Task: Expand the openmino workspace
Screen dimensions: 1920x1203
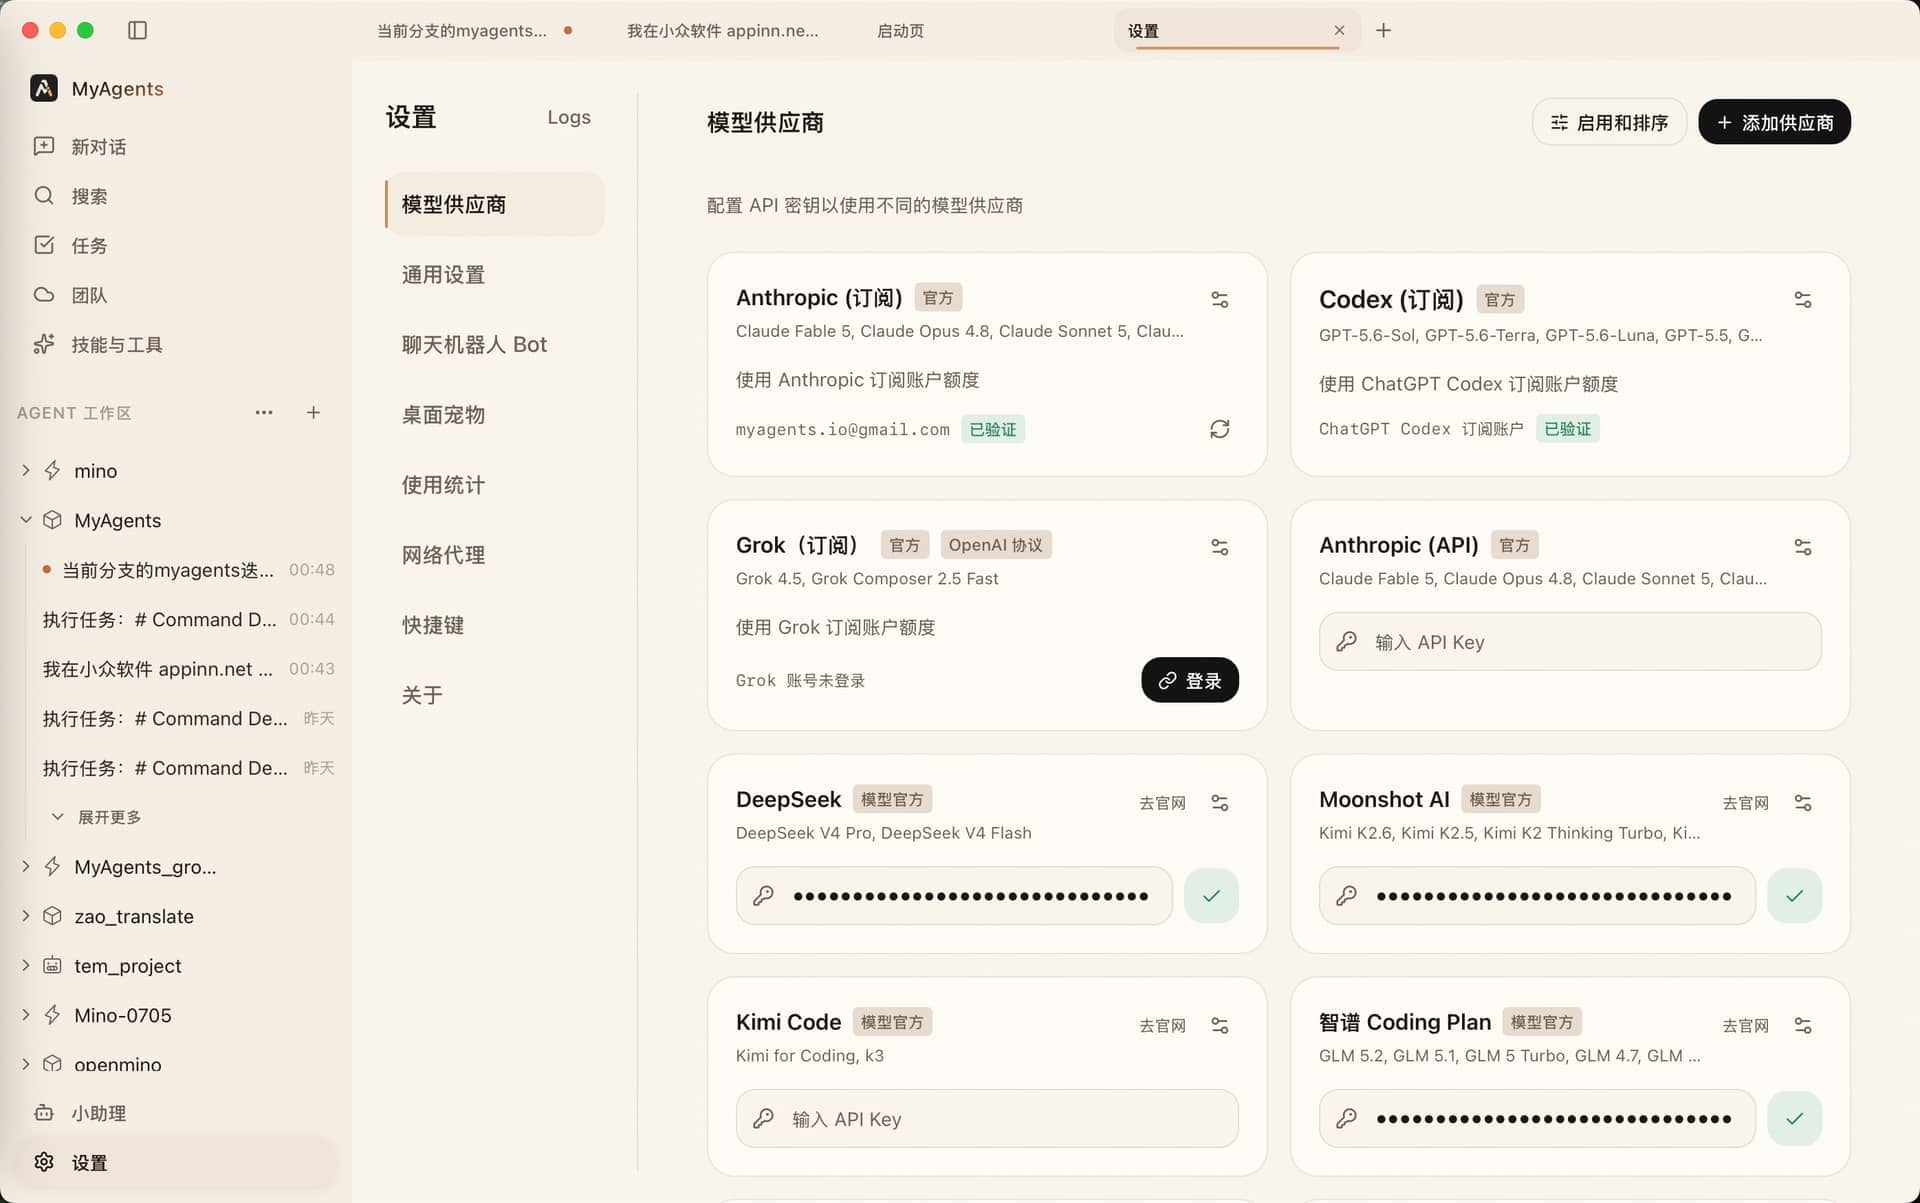Action: click(x=26, y=1064)
